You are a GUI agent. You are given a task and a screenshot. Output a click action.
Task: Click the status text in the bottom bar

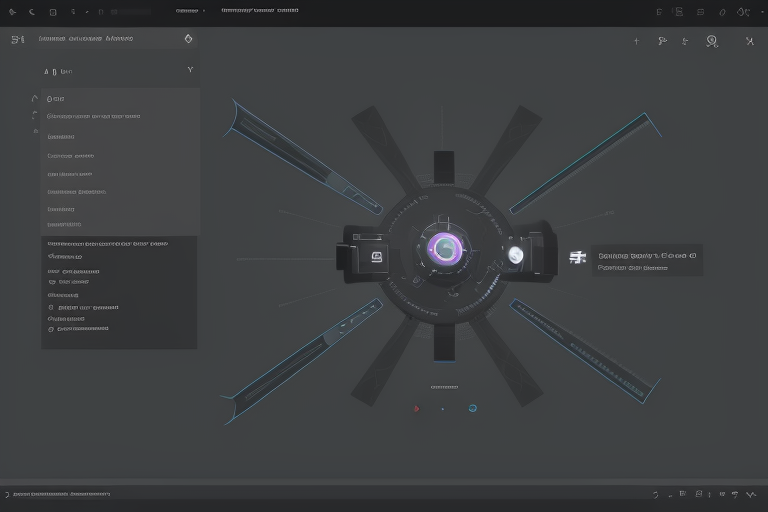click(60, 494)
